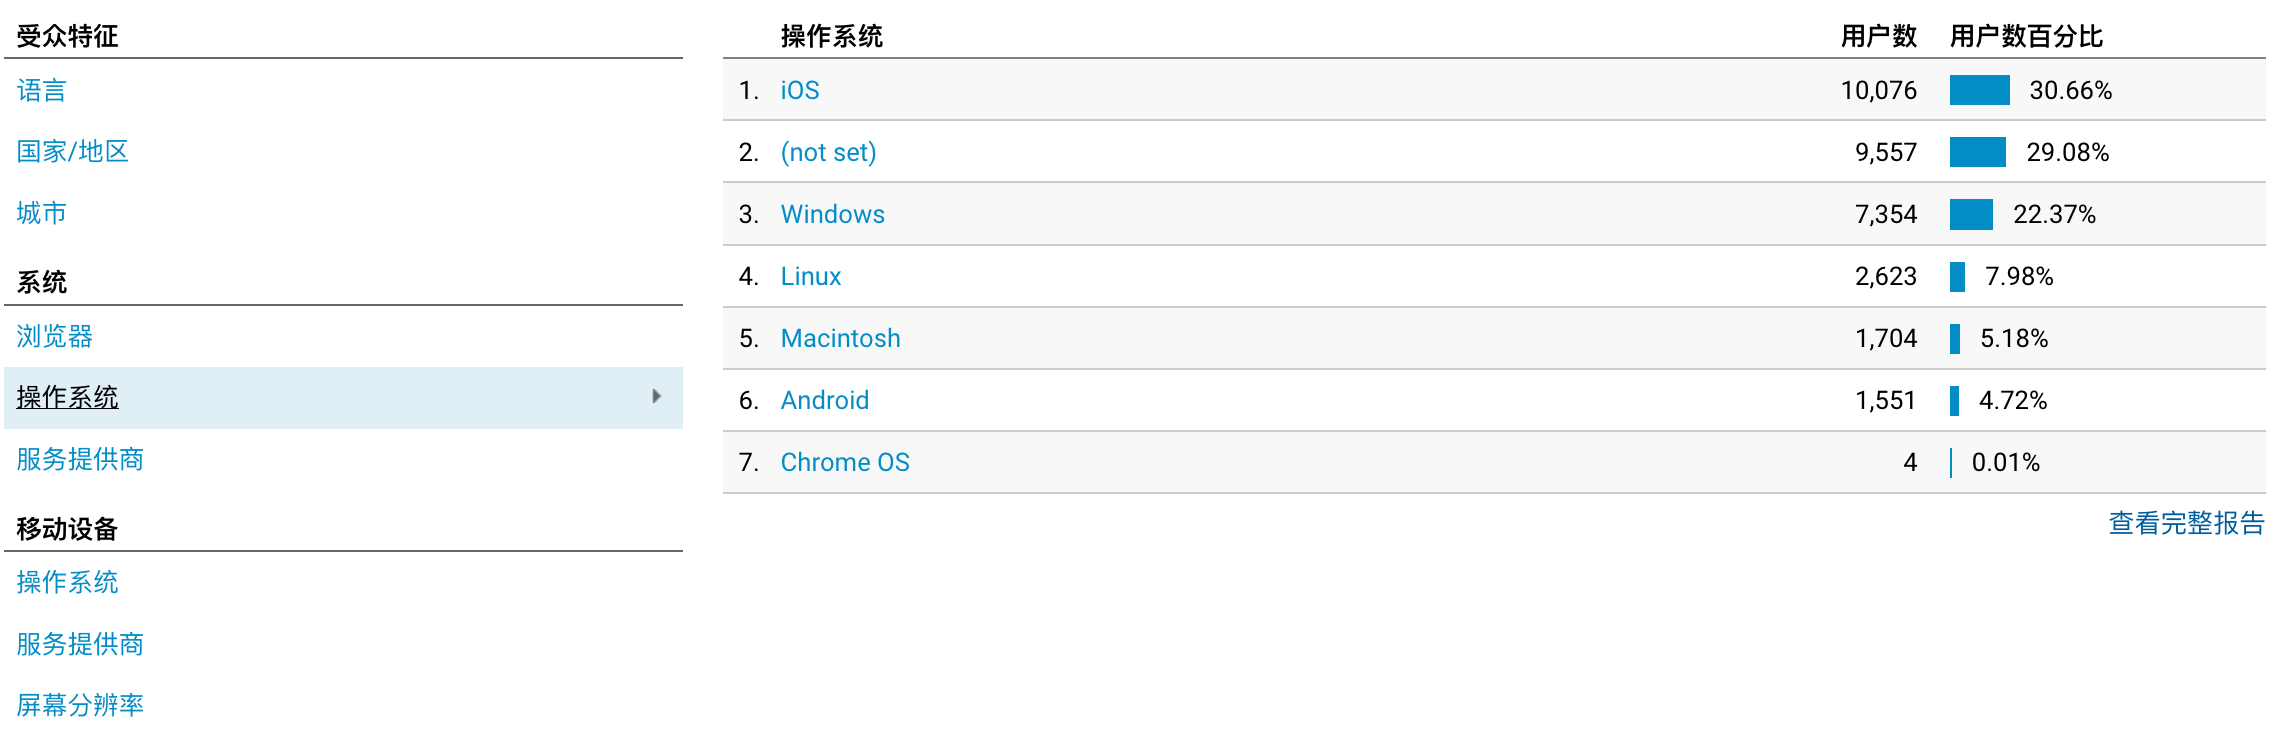Open iOS operating system row
Image resolution: width=2284 pixels, height=748 pixels.
coord(799,90)
